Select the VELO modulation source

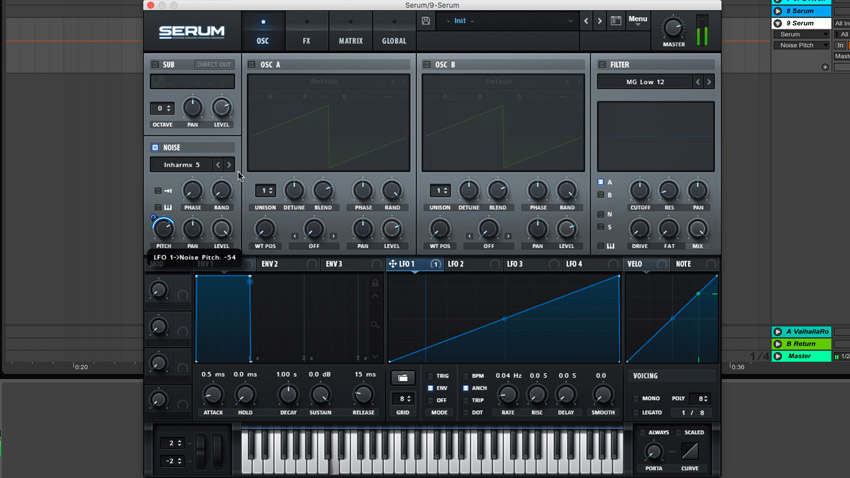[x=635, y=264]
